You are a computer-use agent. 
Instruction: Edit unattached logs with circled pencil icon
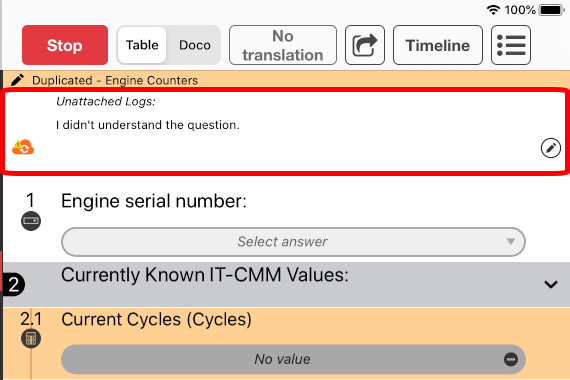point(550,148)
